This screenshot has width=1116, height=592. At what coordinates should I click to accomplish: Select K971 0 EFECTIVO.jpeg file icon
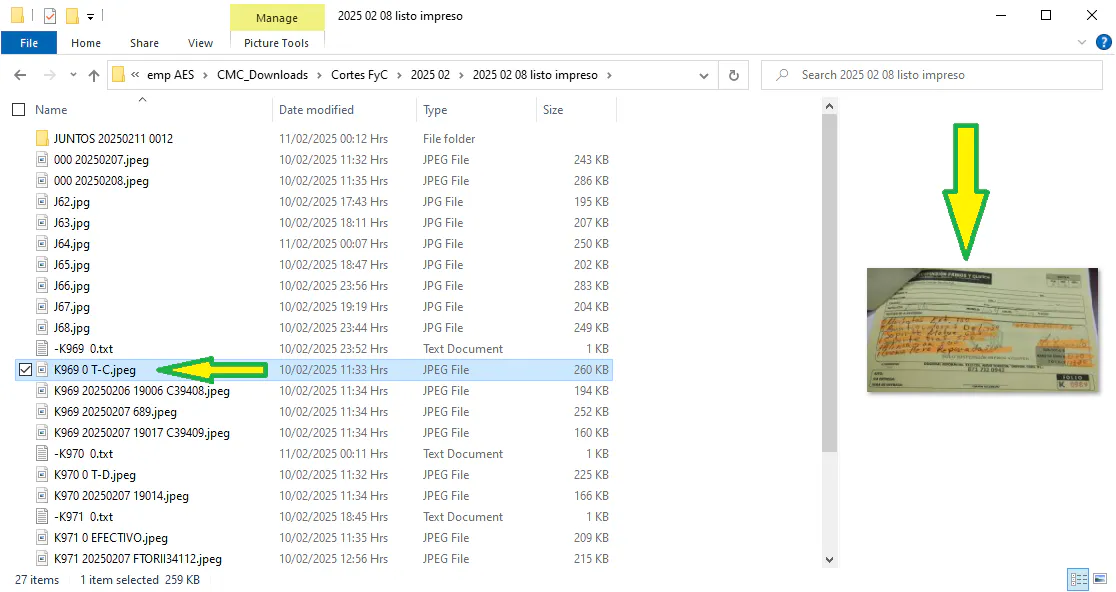(x=42, y=538)
